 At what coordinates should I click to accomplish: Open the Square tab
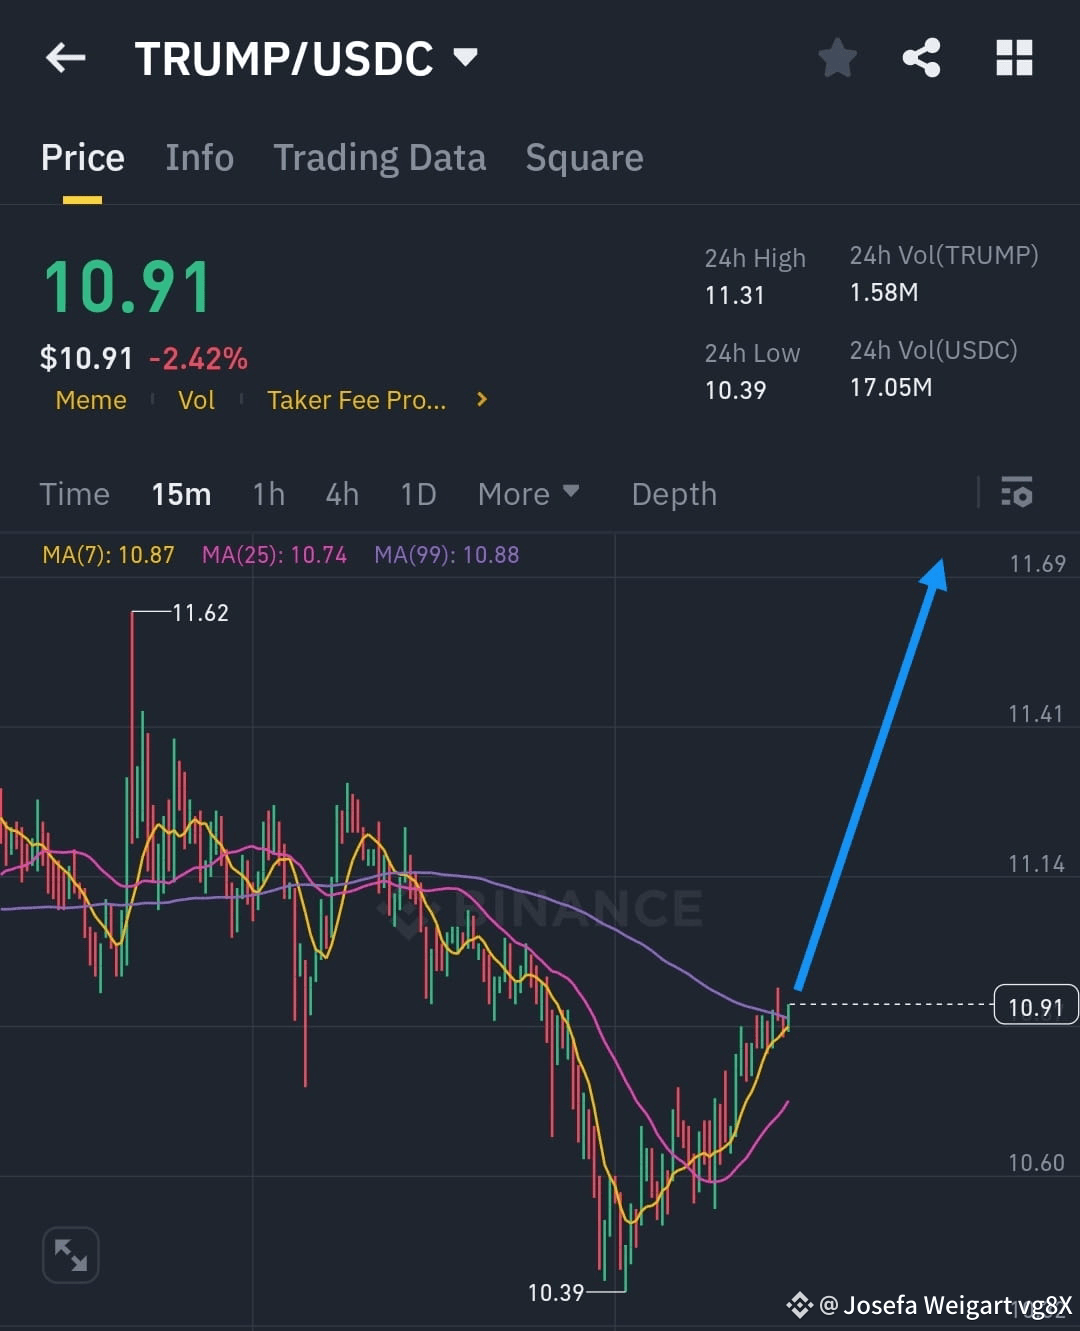(583, 157)
